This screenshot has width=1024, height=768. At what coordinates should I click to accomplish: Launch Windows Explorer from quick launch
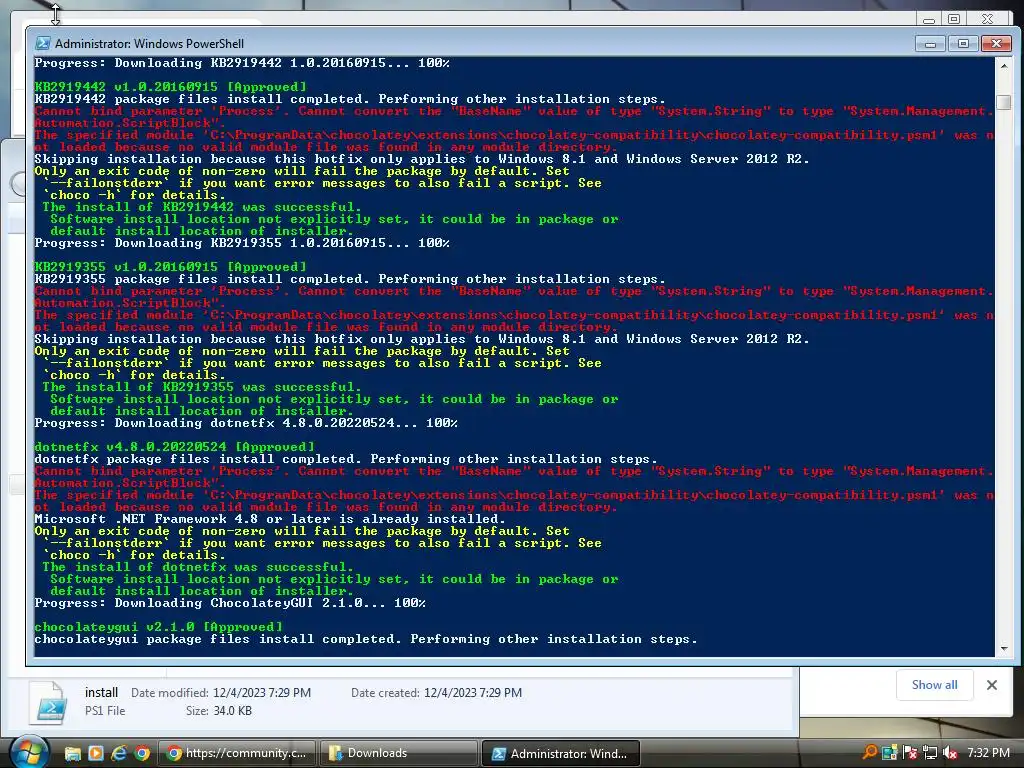click(x=72, y=753)
